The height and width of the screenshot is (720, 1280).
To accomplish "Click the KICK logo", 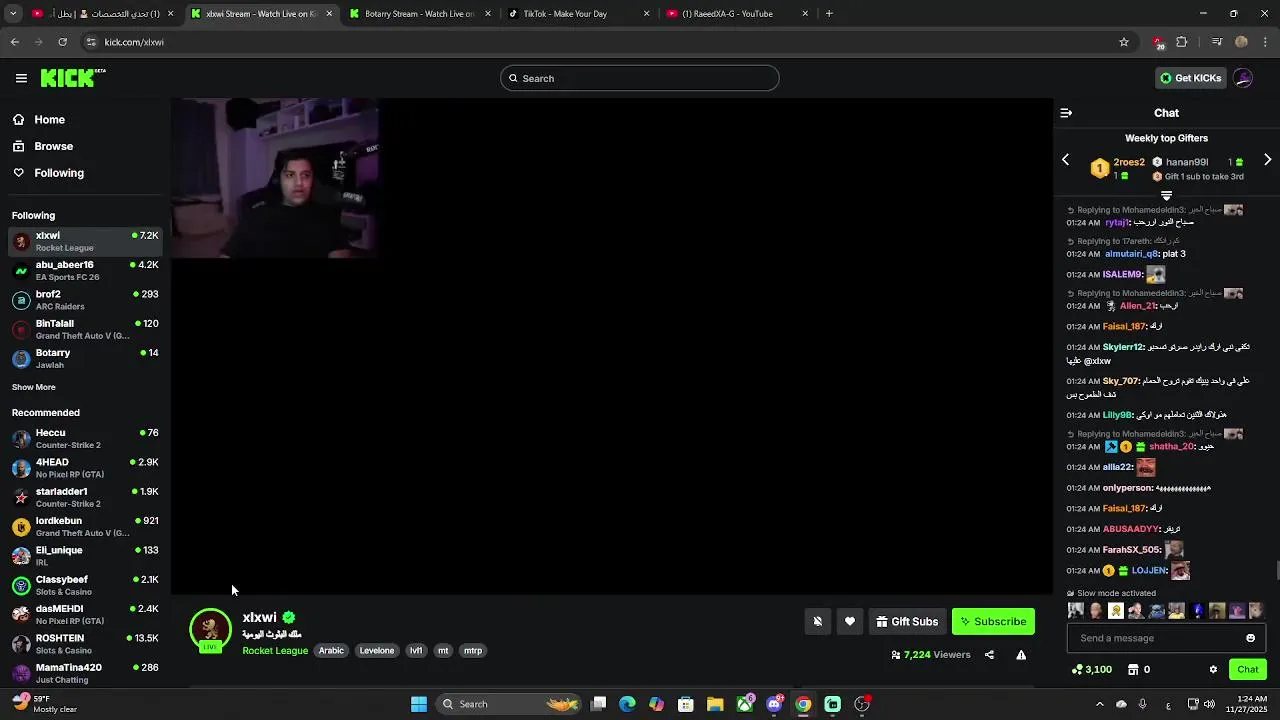I will pos(73,78).
